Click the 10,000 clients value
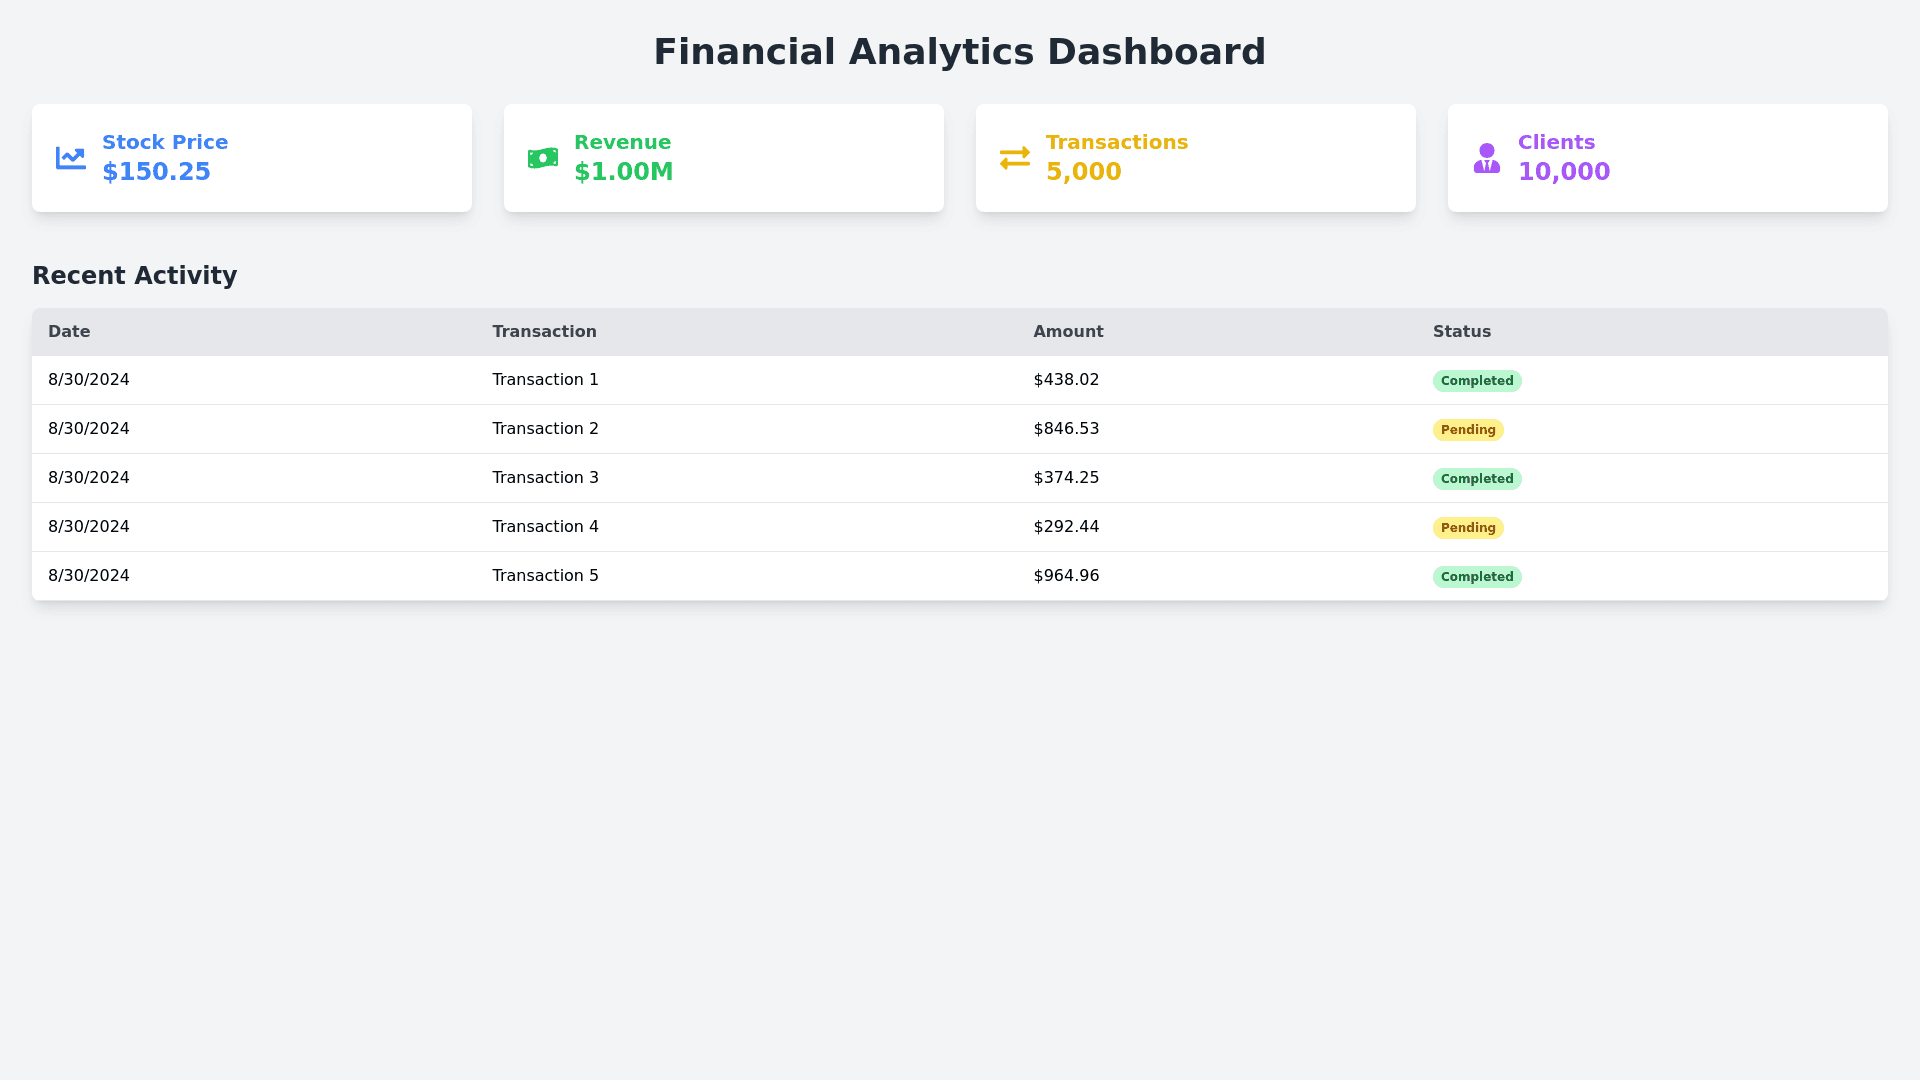Screen dimensions: 1920x1080 (1563, 172)
